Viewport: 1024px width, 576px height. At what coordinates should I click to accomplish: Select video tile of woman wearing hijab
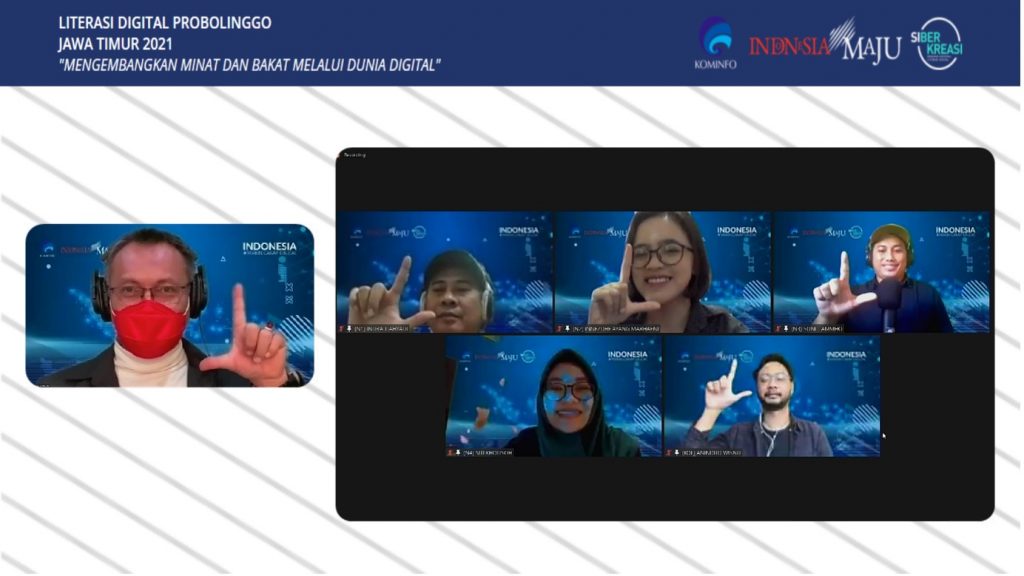[553, 396]
